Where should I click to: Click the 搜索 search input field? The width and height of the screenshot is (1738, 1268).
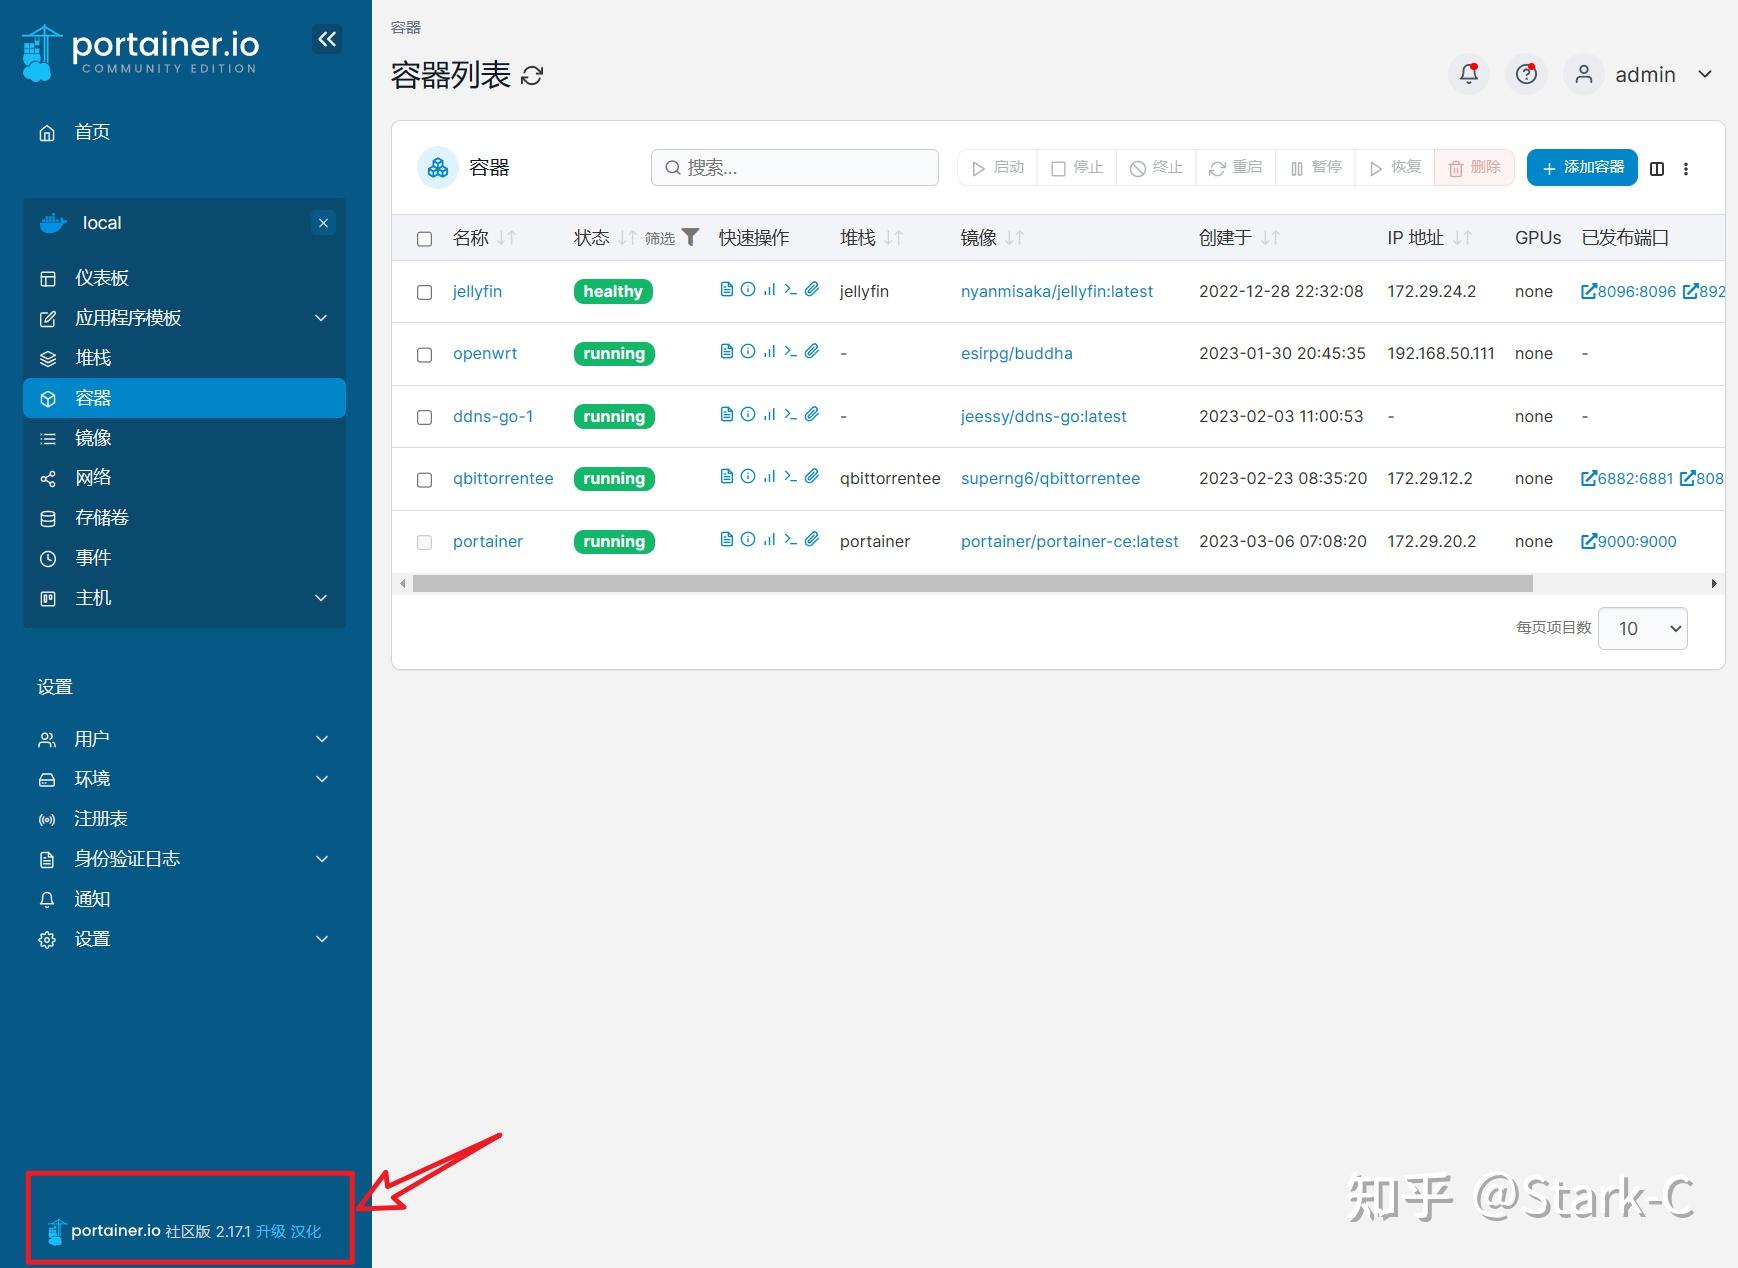pyautogui.click(x=795, y=167)
